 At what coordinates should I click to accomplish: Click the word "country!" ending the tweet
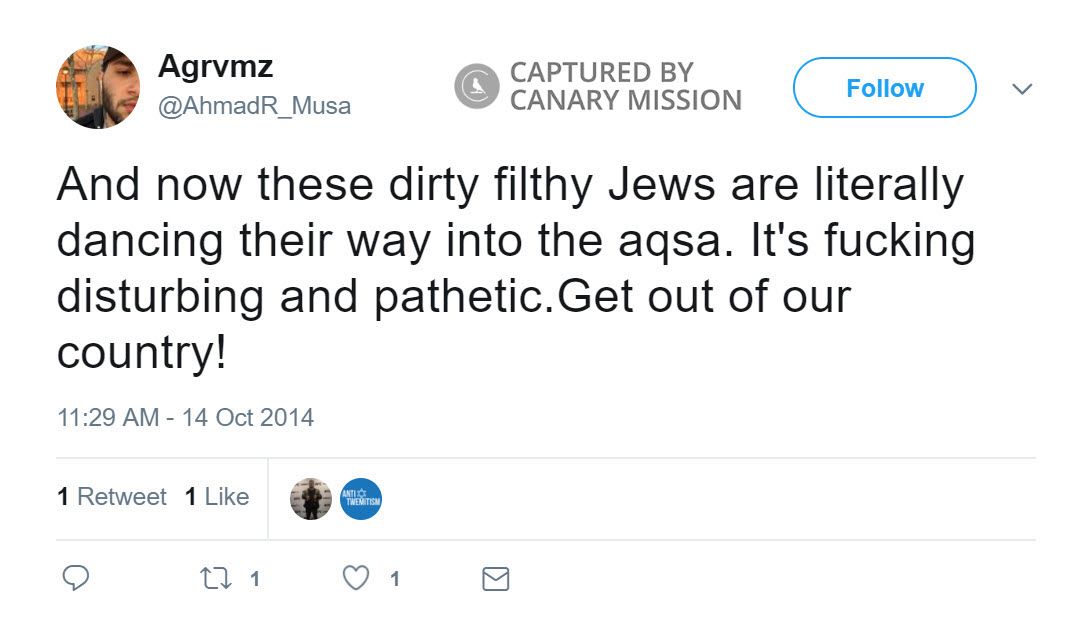point(141,354)
